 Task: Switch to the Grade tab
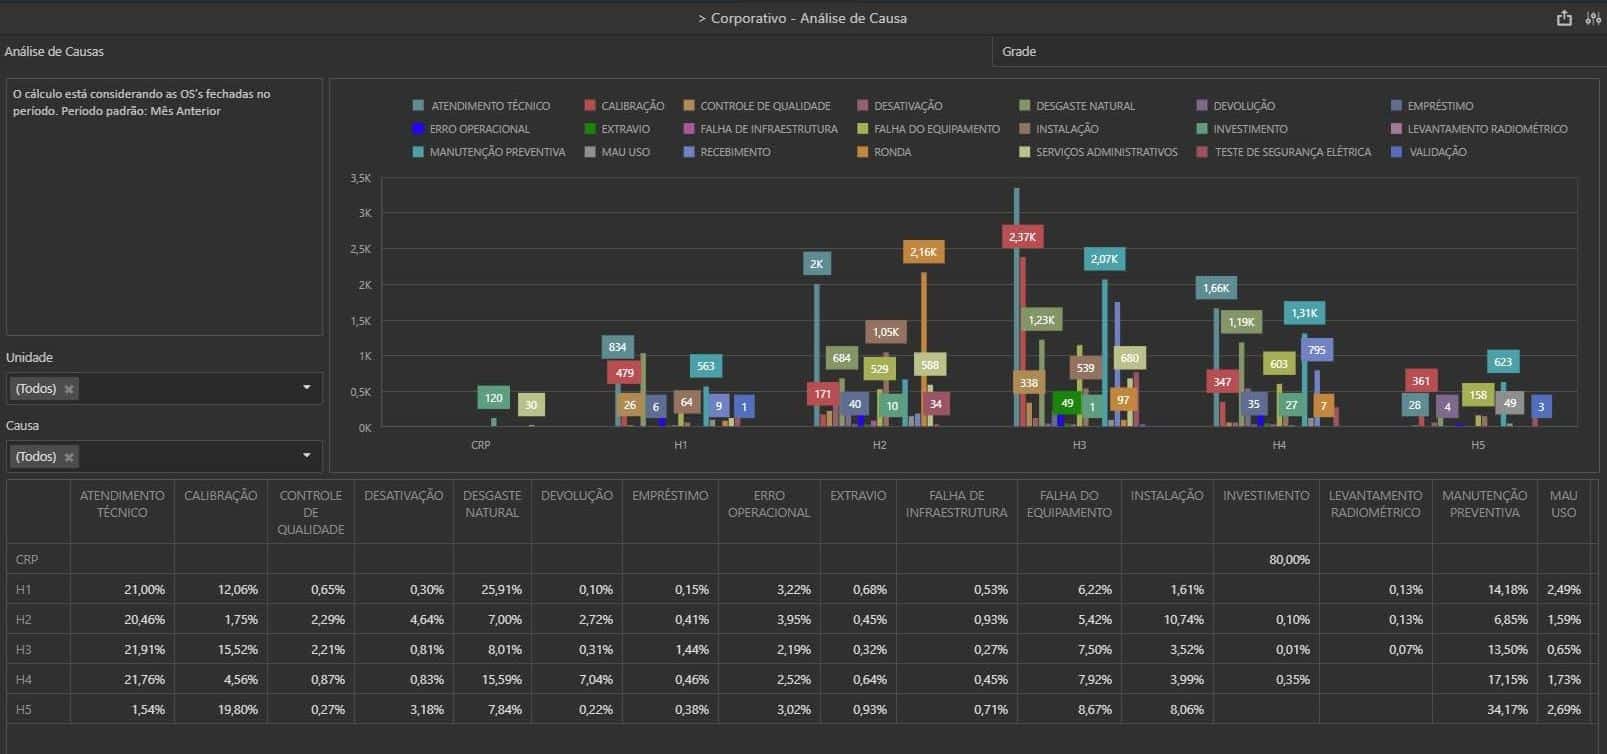pyautogui.click(x=1019, y=51)
